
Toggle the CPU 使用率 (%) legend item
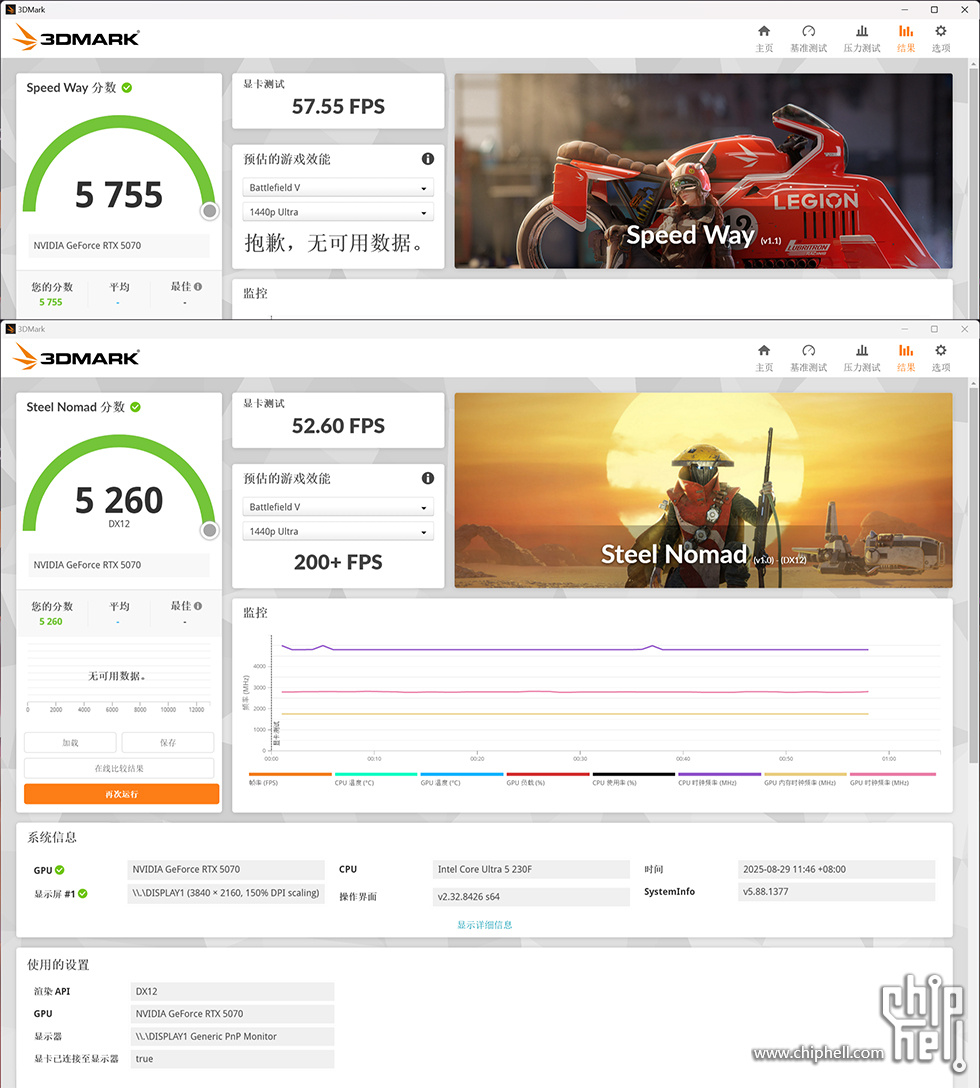(634, 779)
